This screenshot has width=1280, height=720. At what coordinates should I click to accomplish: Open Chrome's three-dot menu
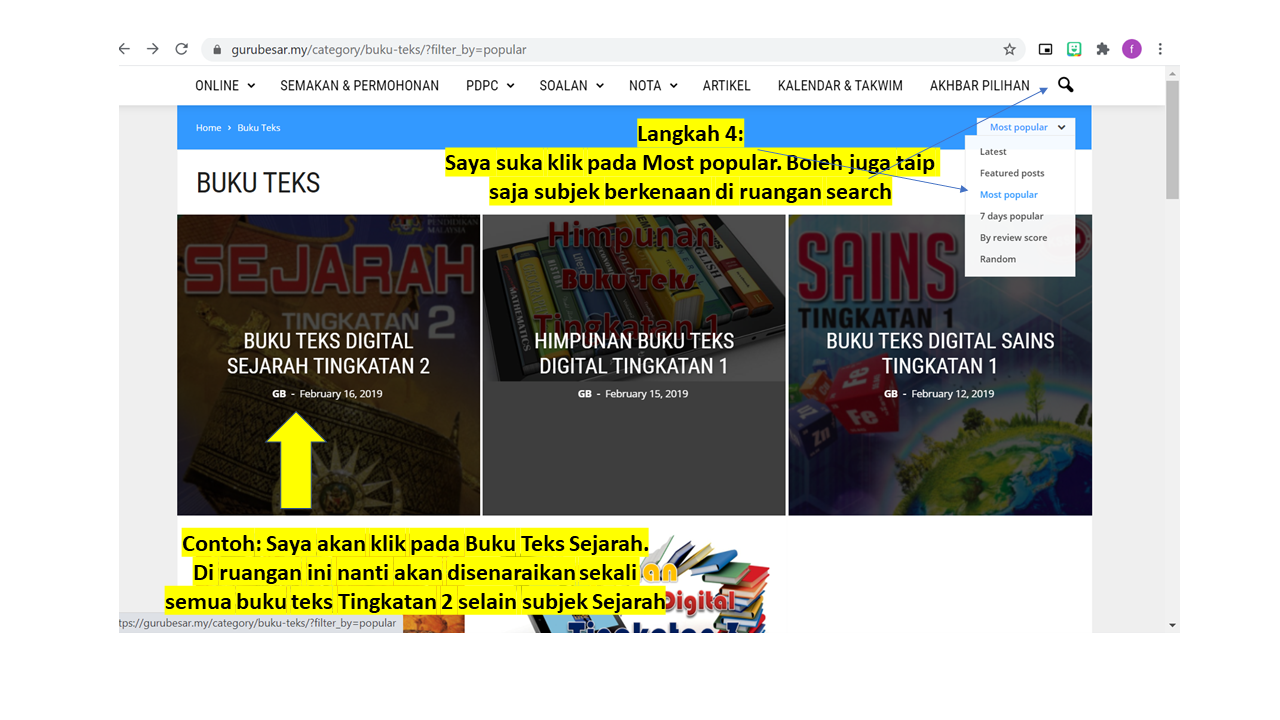[x=1160, y=49]
